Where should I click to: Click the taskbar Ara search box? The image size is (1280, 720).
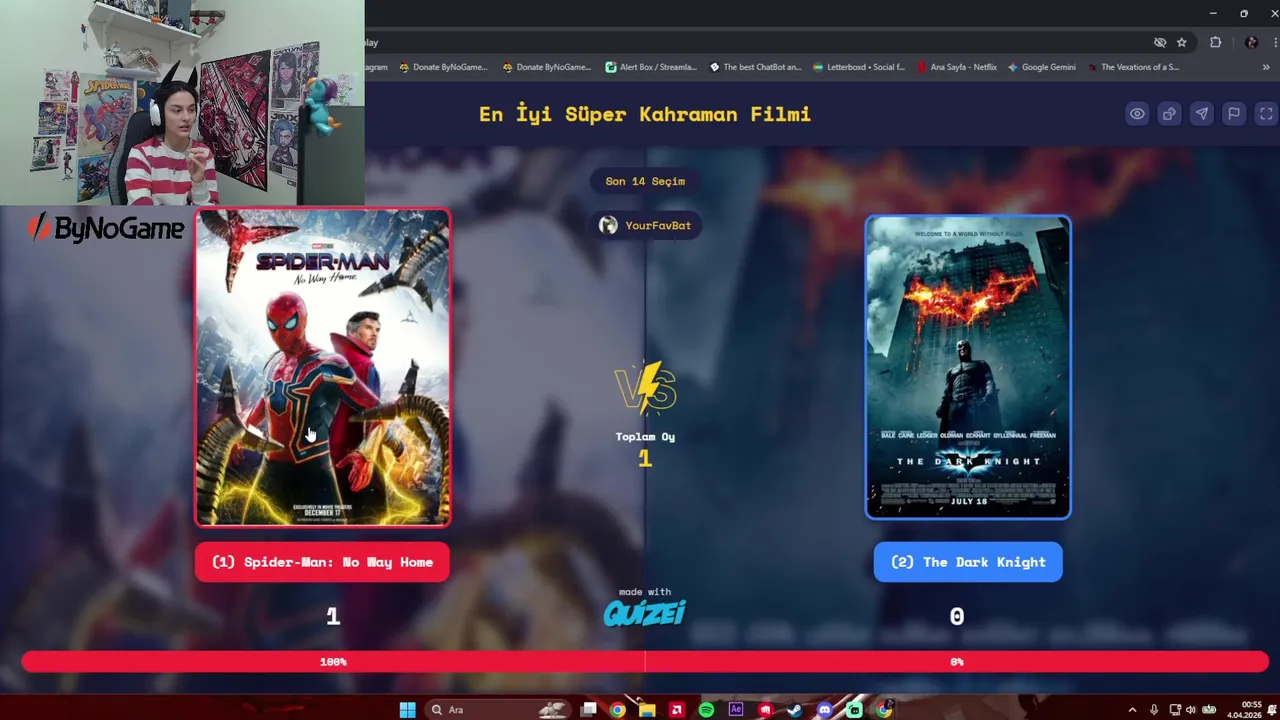(497, 710)
